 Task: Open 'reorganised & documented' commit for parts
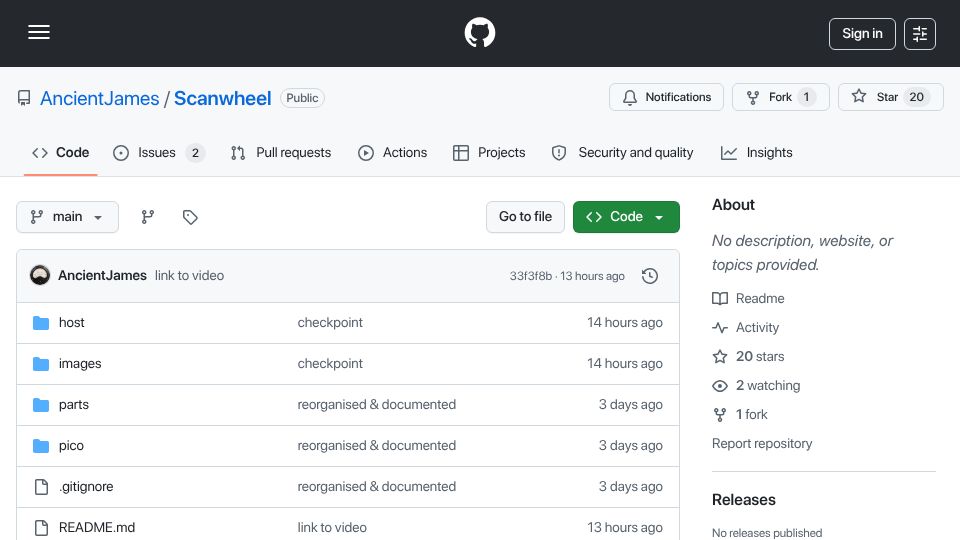pos(377,405)
